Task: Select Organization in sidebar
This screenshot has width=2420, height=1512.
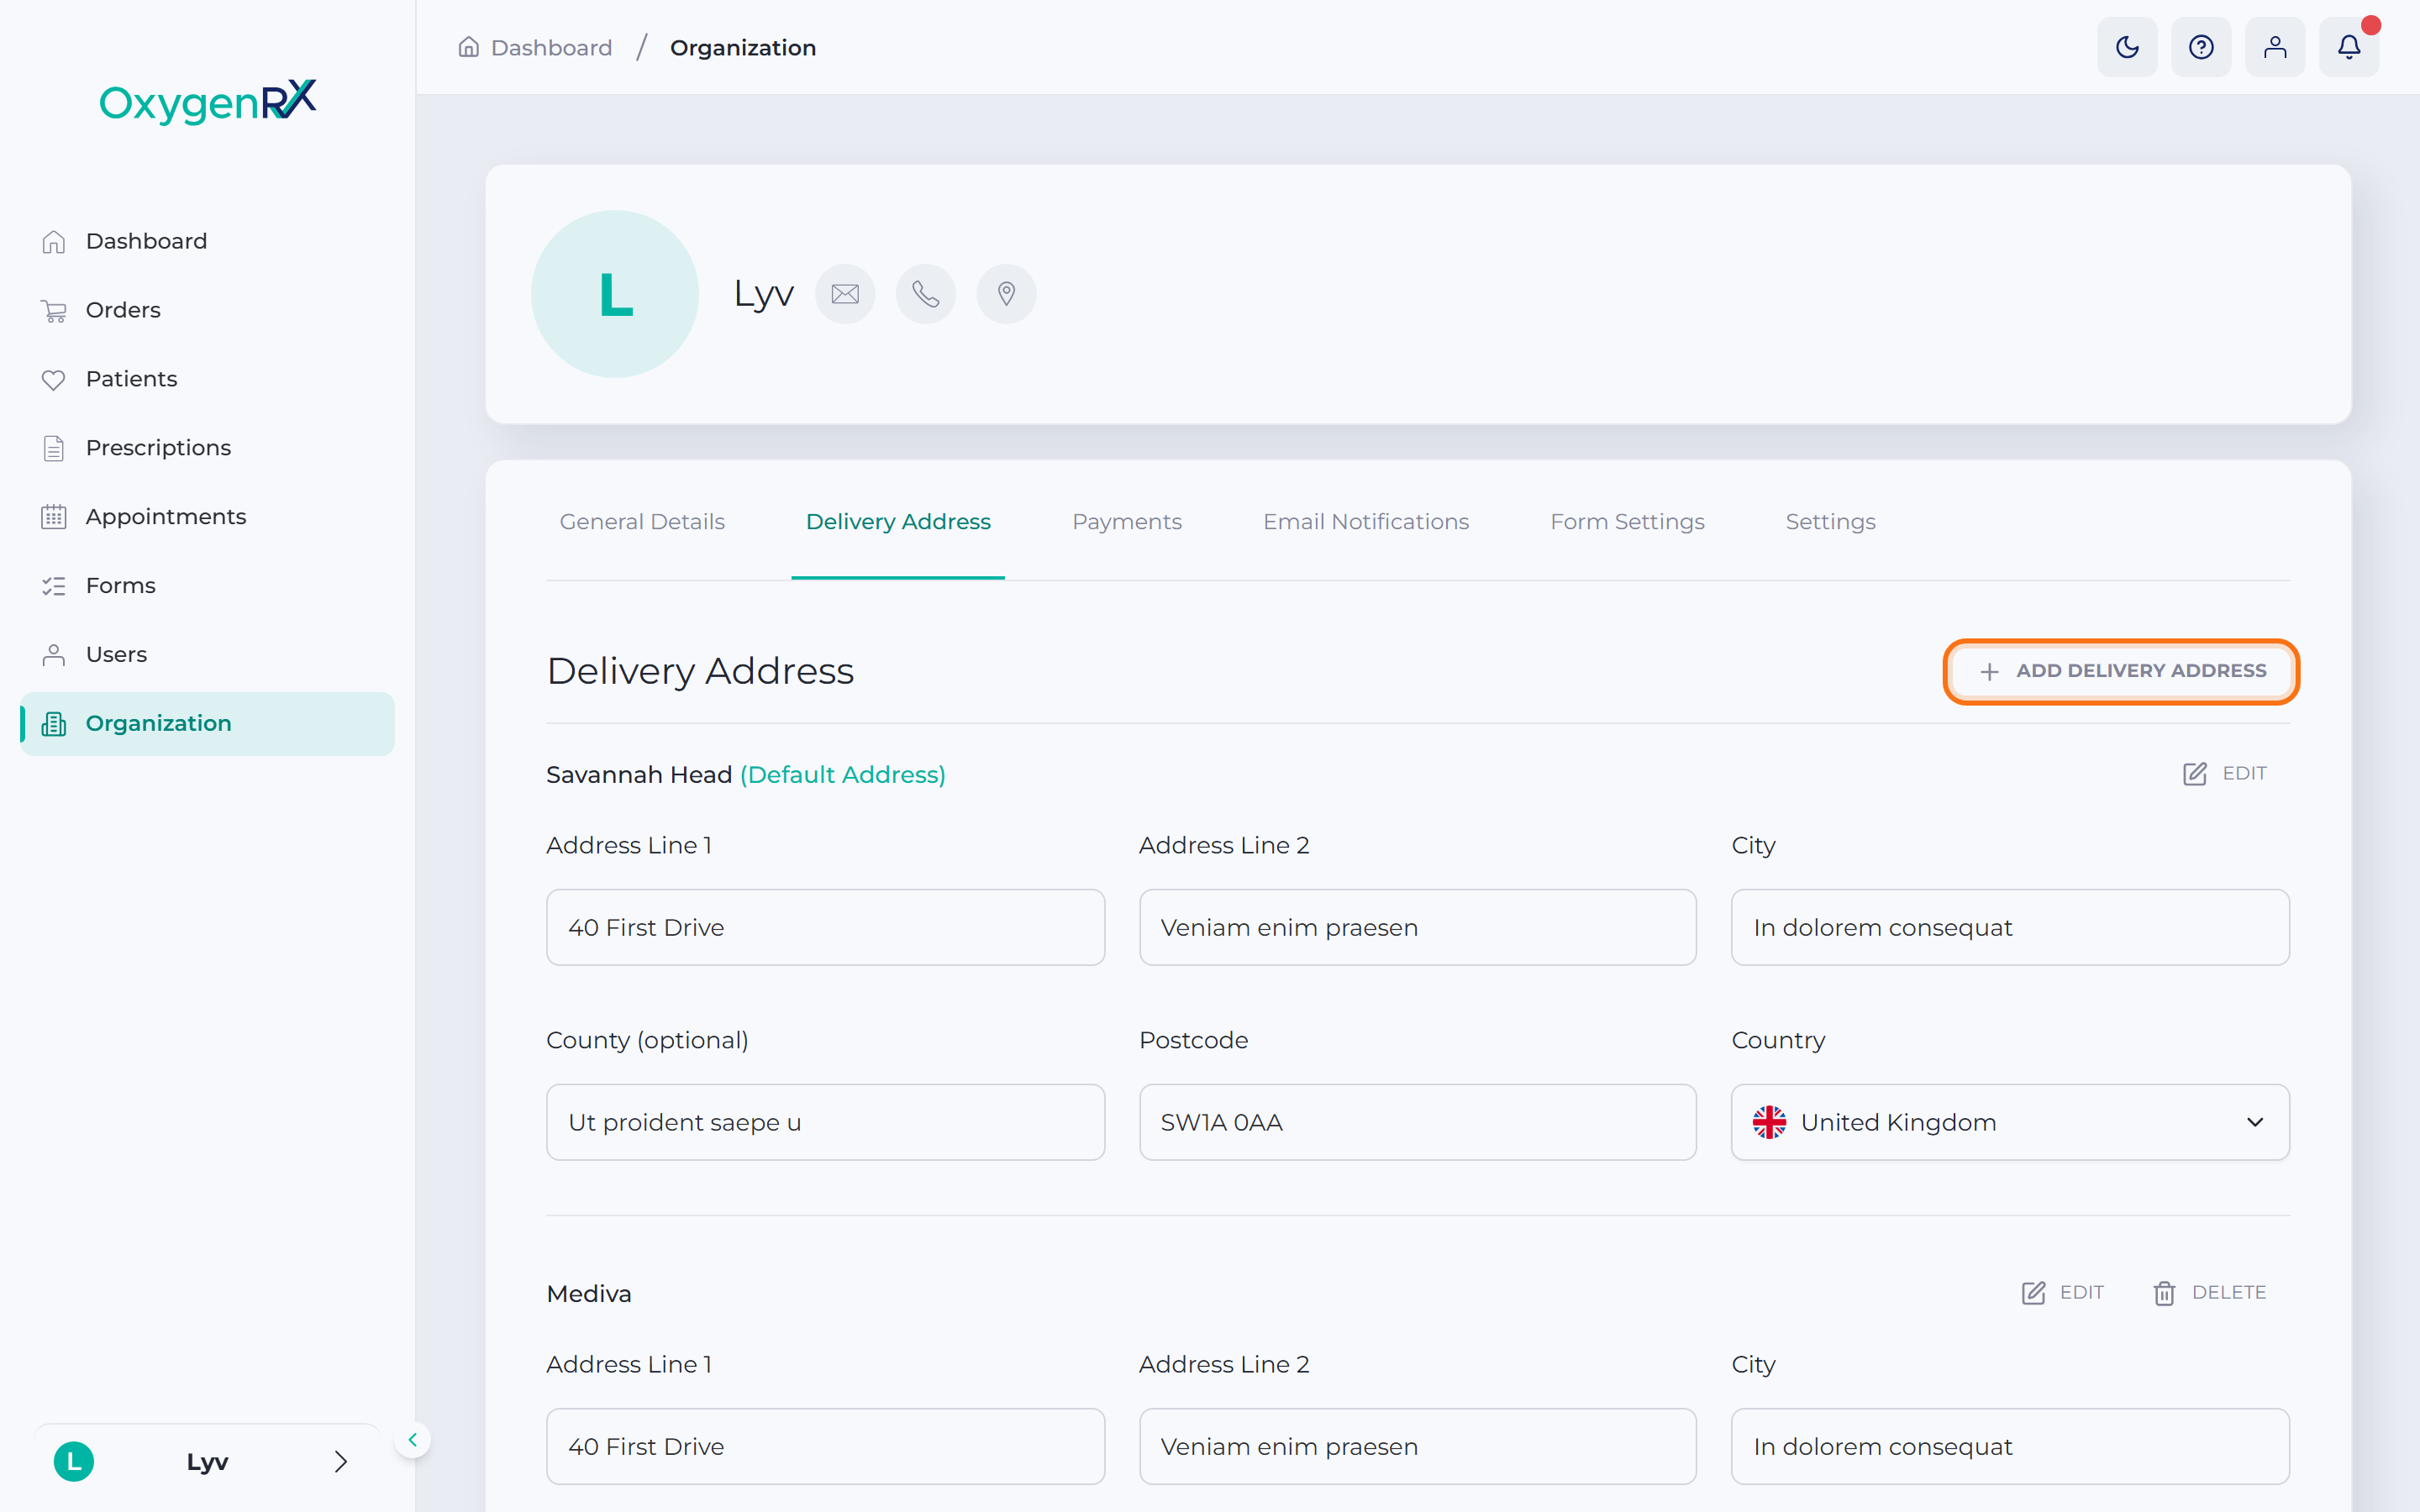Action: (x=207, y=724)
